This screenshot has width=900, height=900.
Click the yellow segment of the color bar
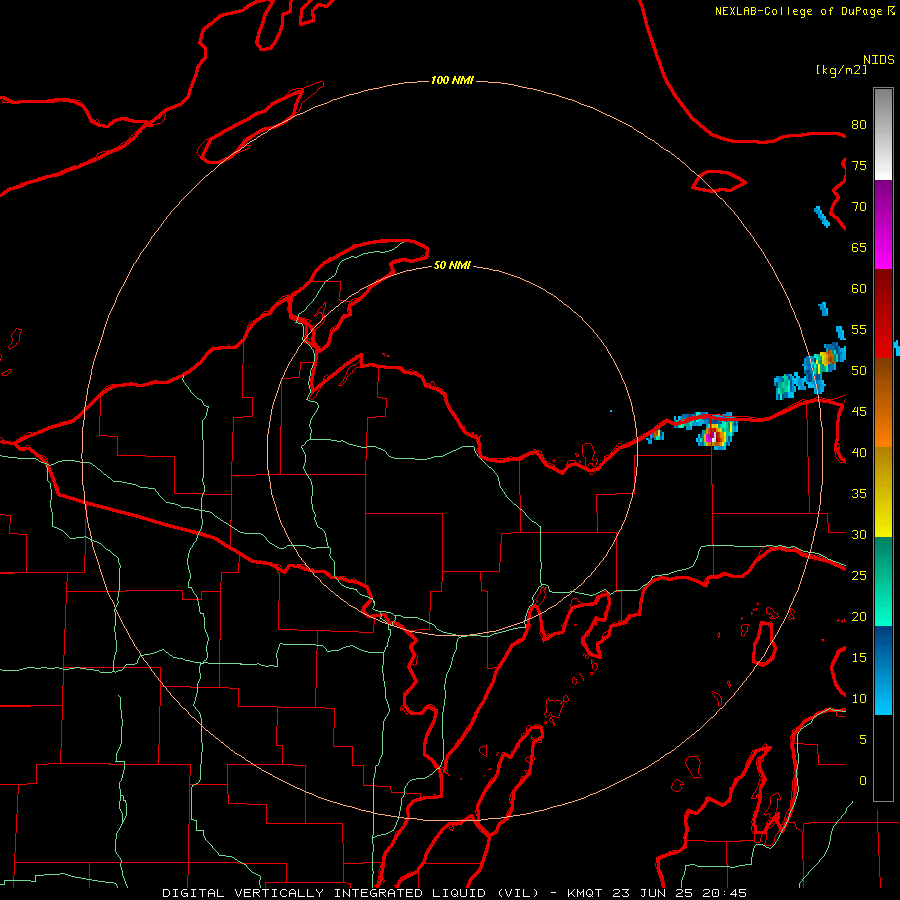[x=883, y=492]
